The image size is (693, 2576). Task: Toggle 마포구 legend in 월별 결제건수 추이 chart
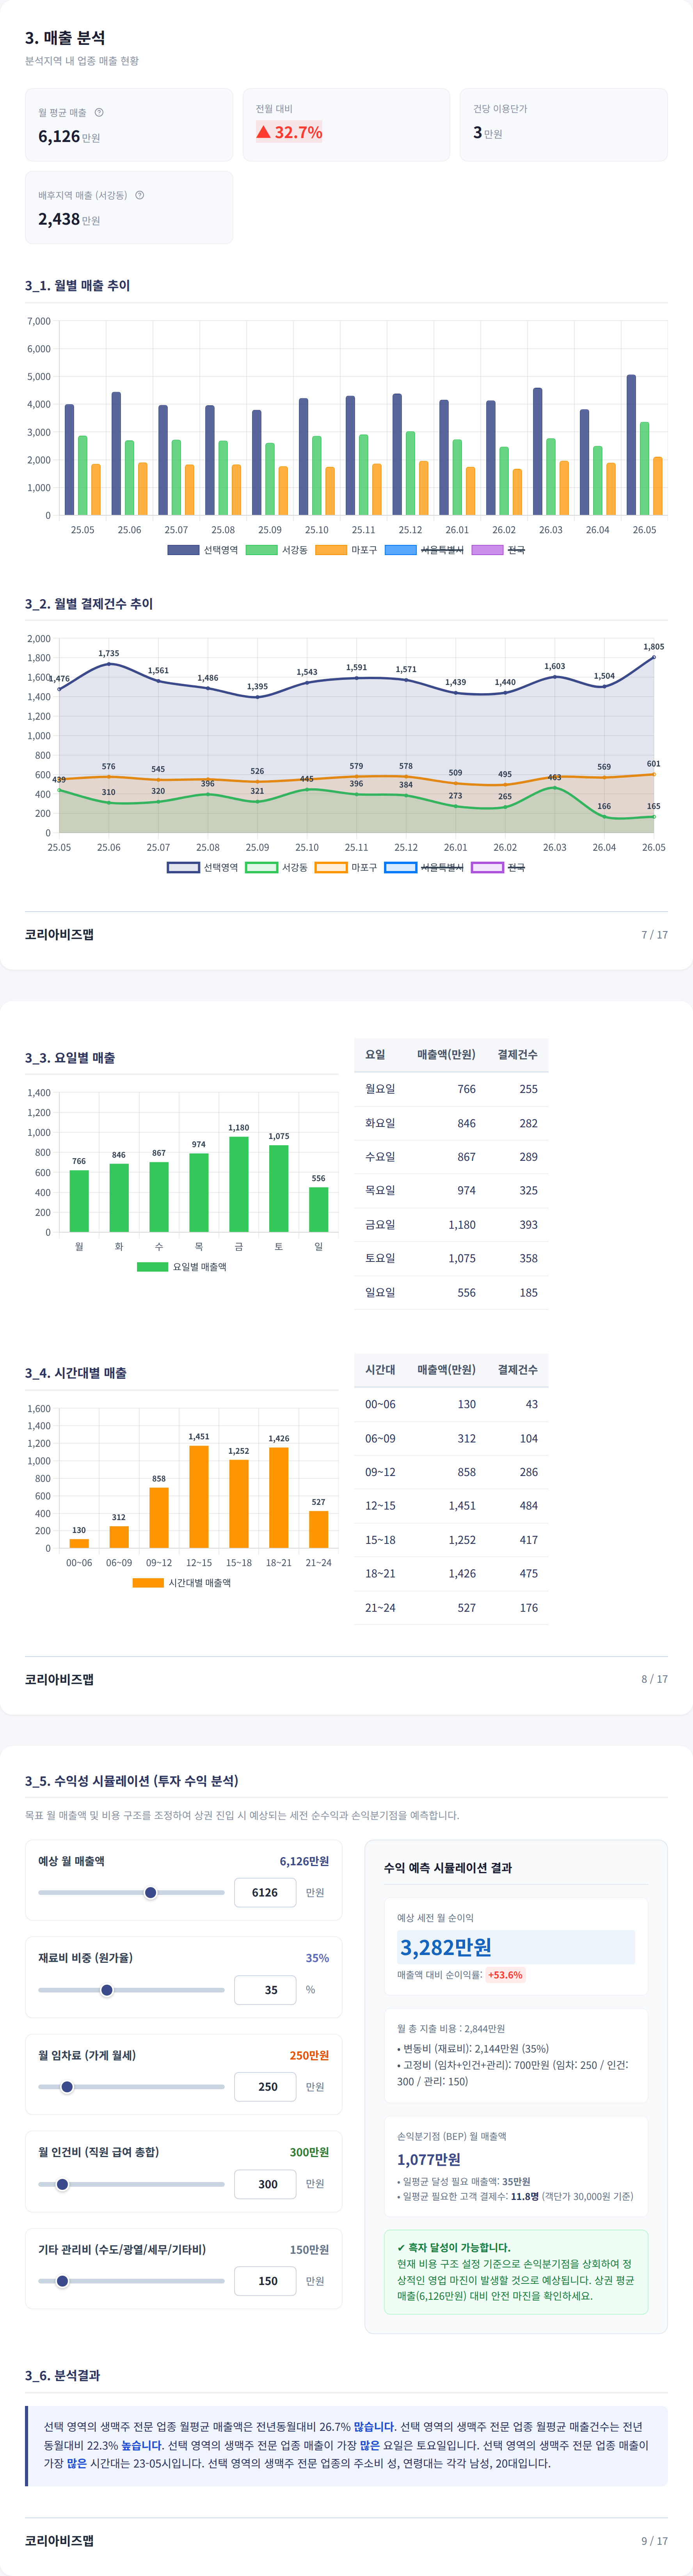pos(346,867)
